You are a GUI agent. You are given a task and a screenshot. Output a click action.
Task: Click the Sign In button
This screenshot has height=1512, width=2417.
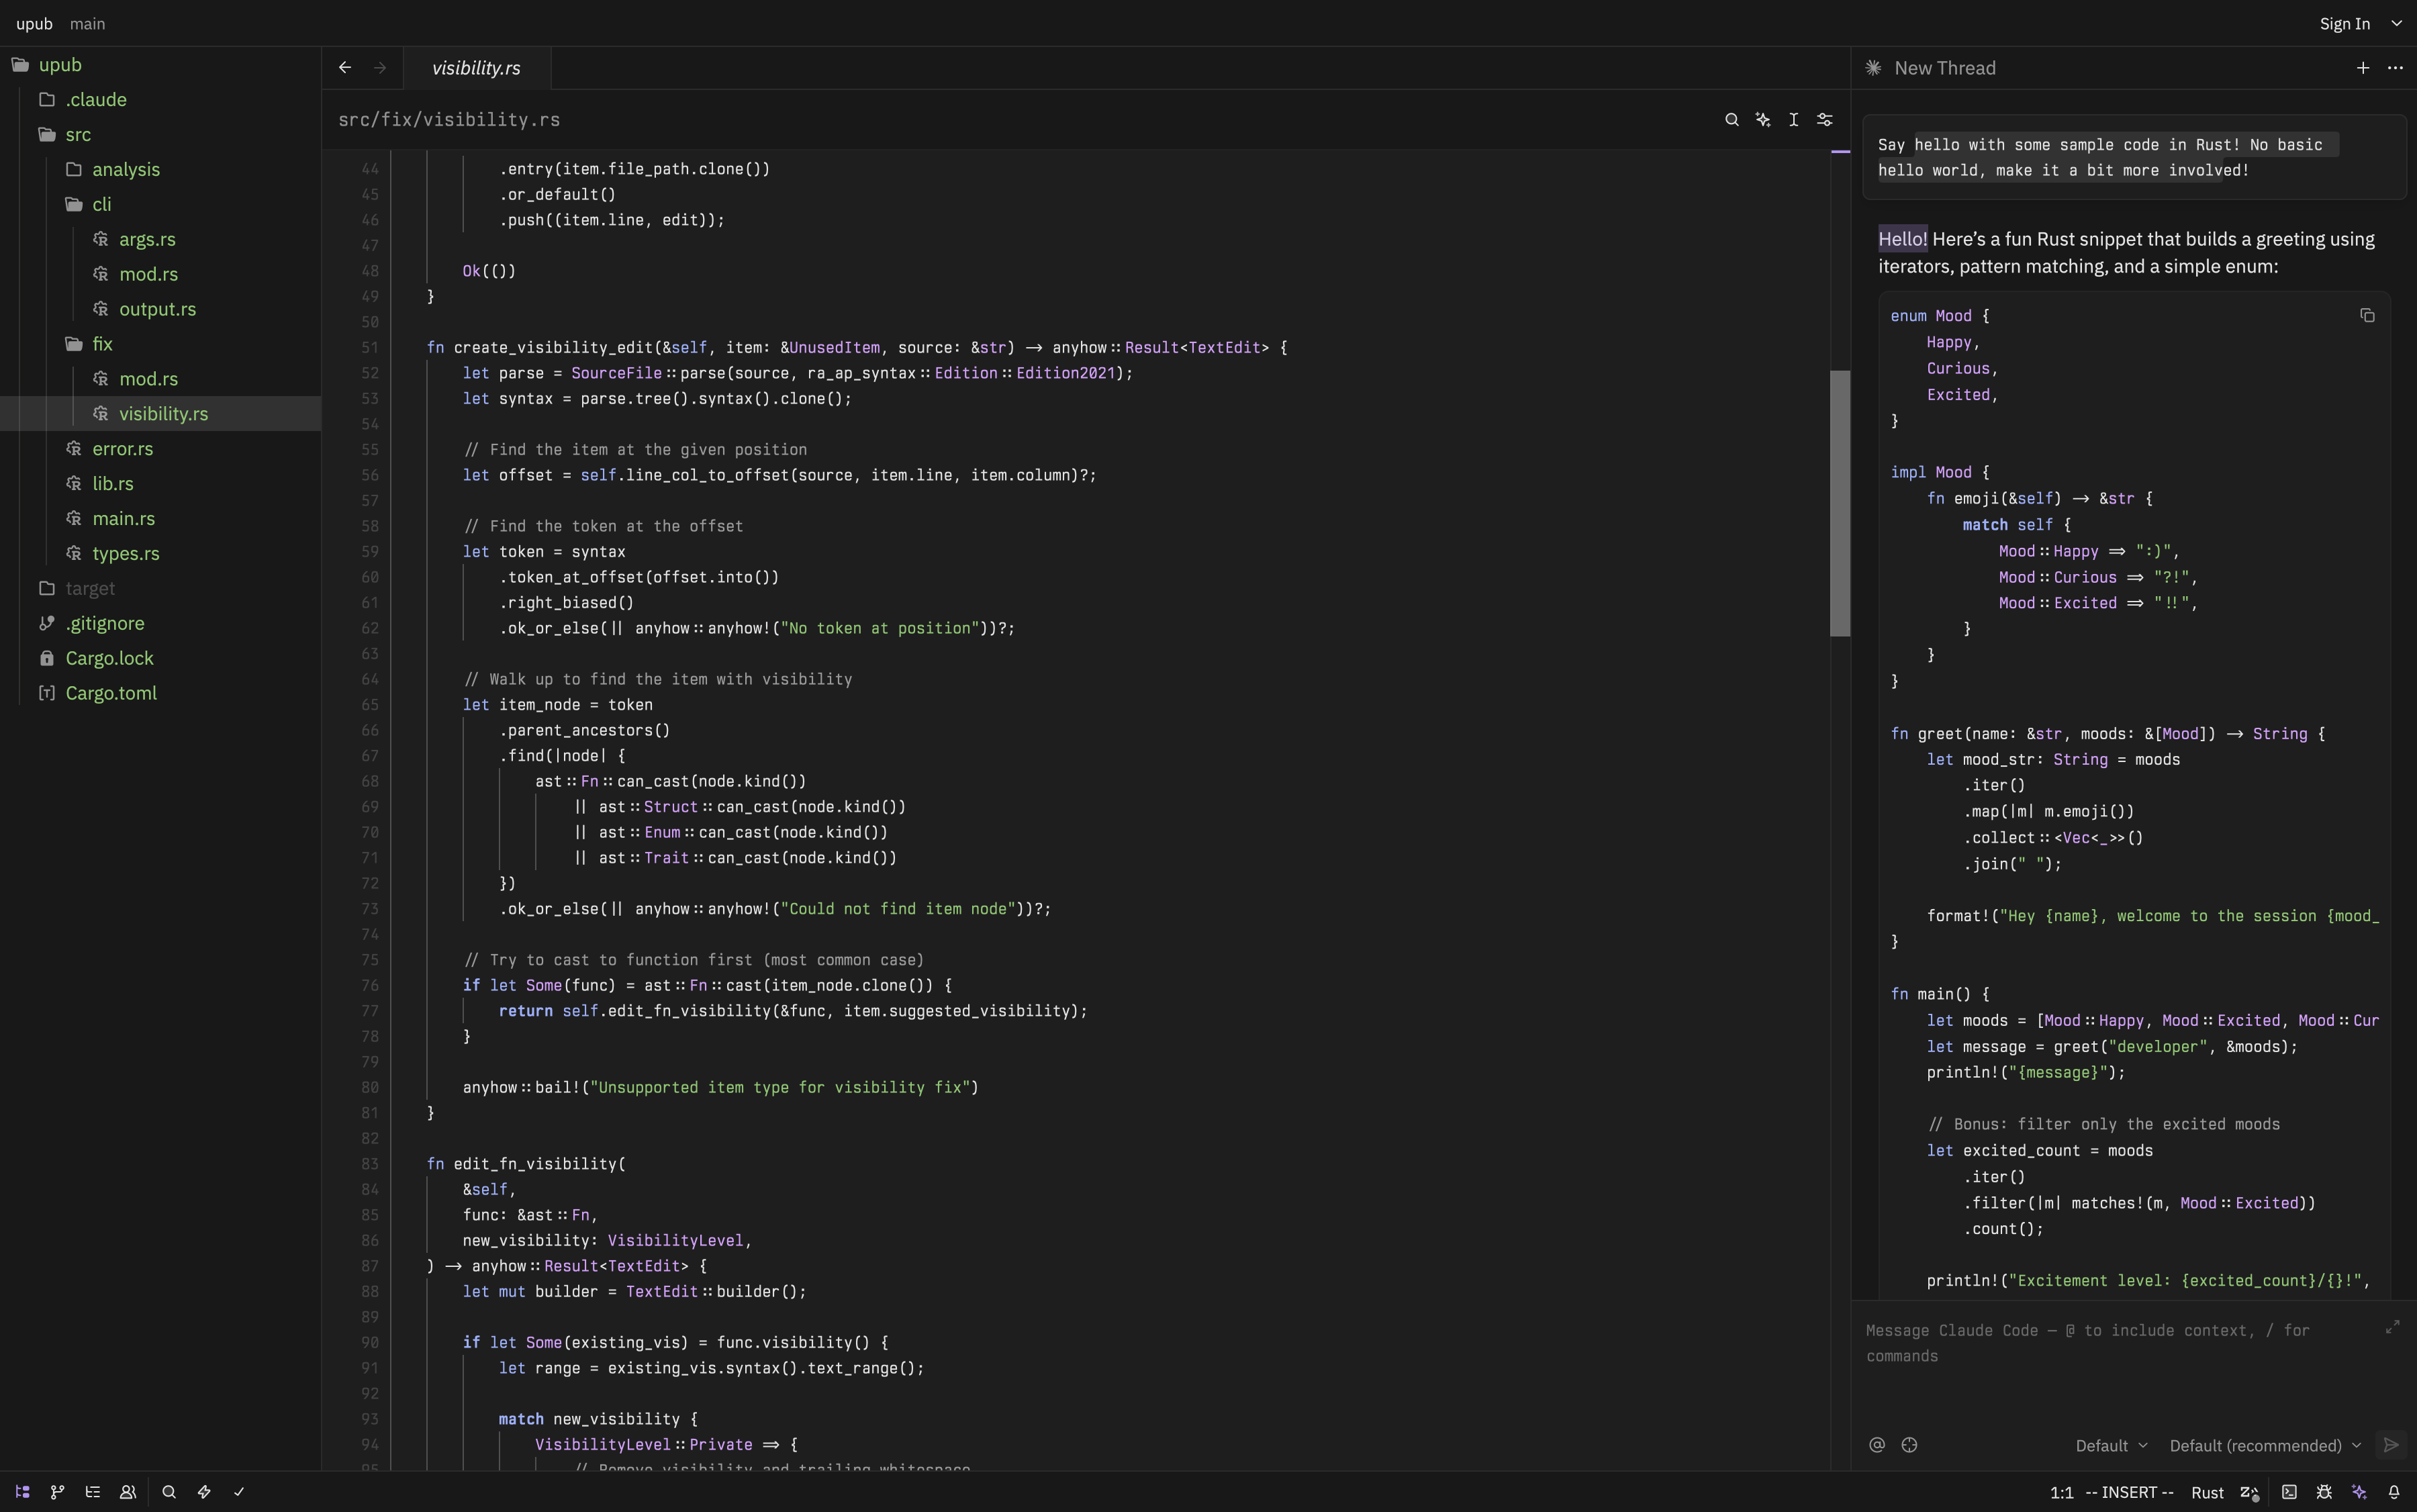tap(2344, 24)
